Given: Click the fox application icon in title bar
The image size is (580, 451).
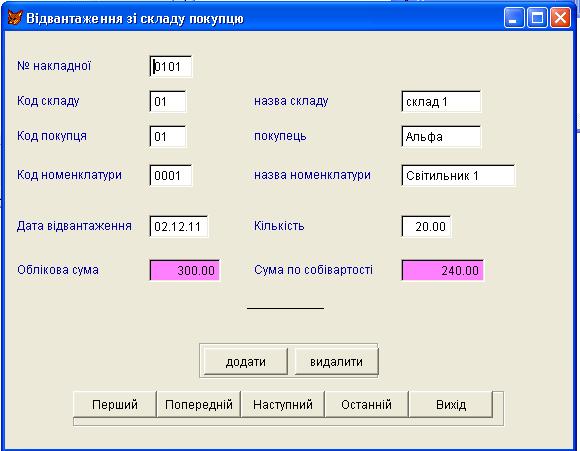Looking at the screenshot, I should tap(15, 18).
